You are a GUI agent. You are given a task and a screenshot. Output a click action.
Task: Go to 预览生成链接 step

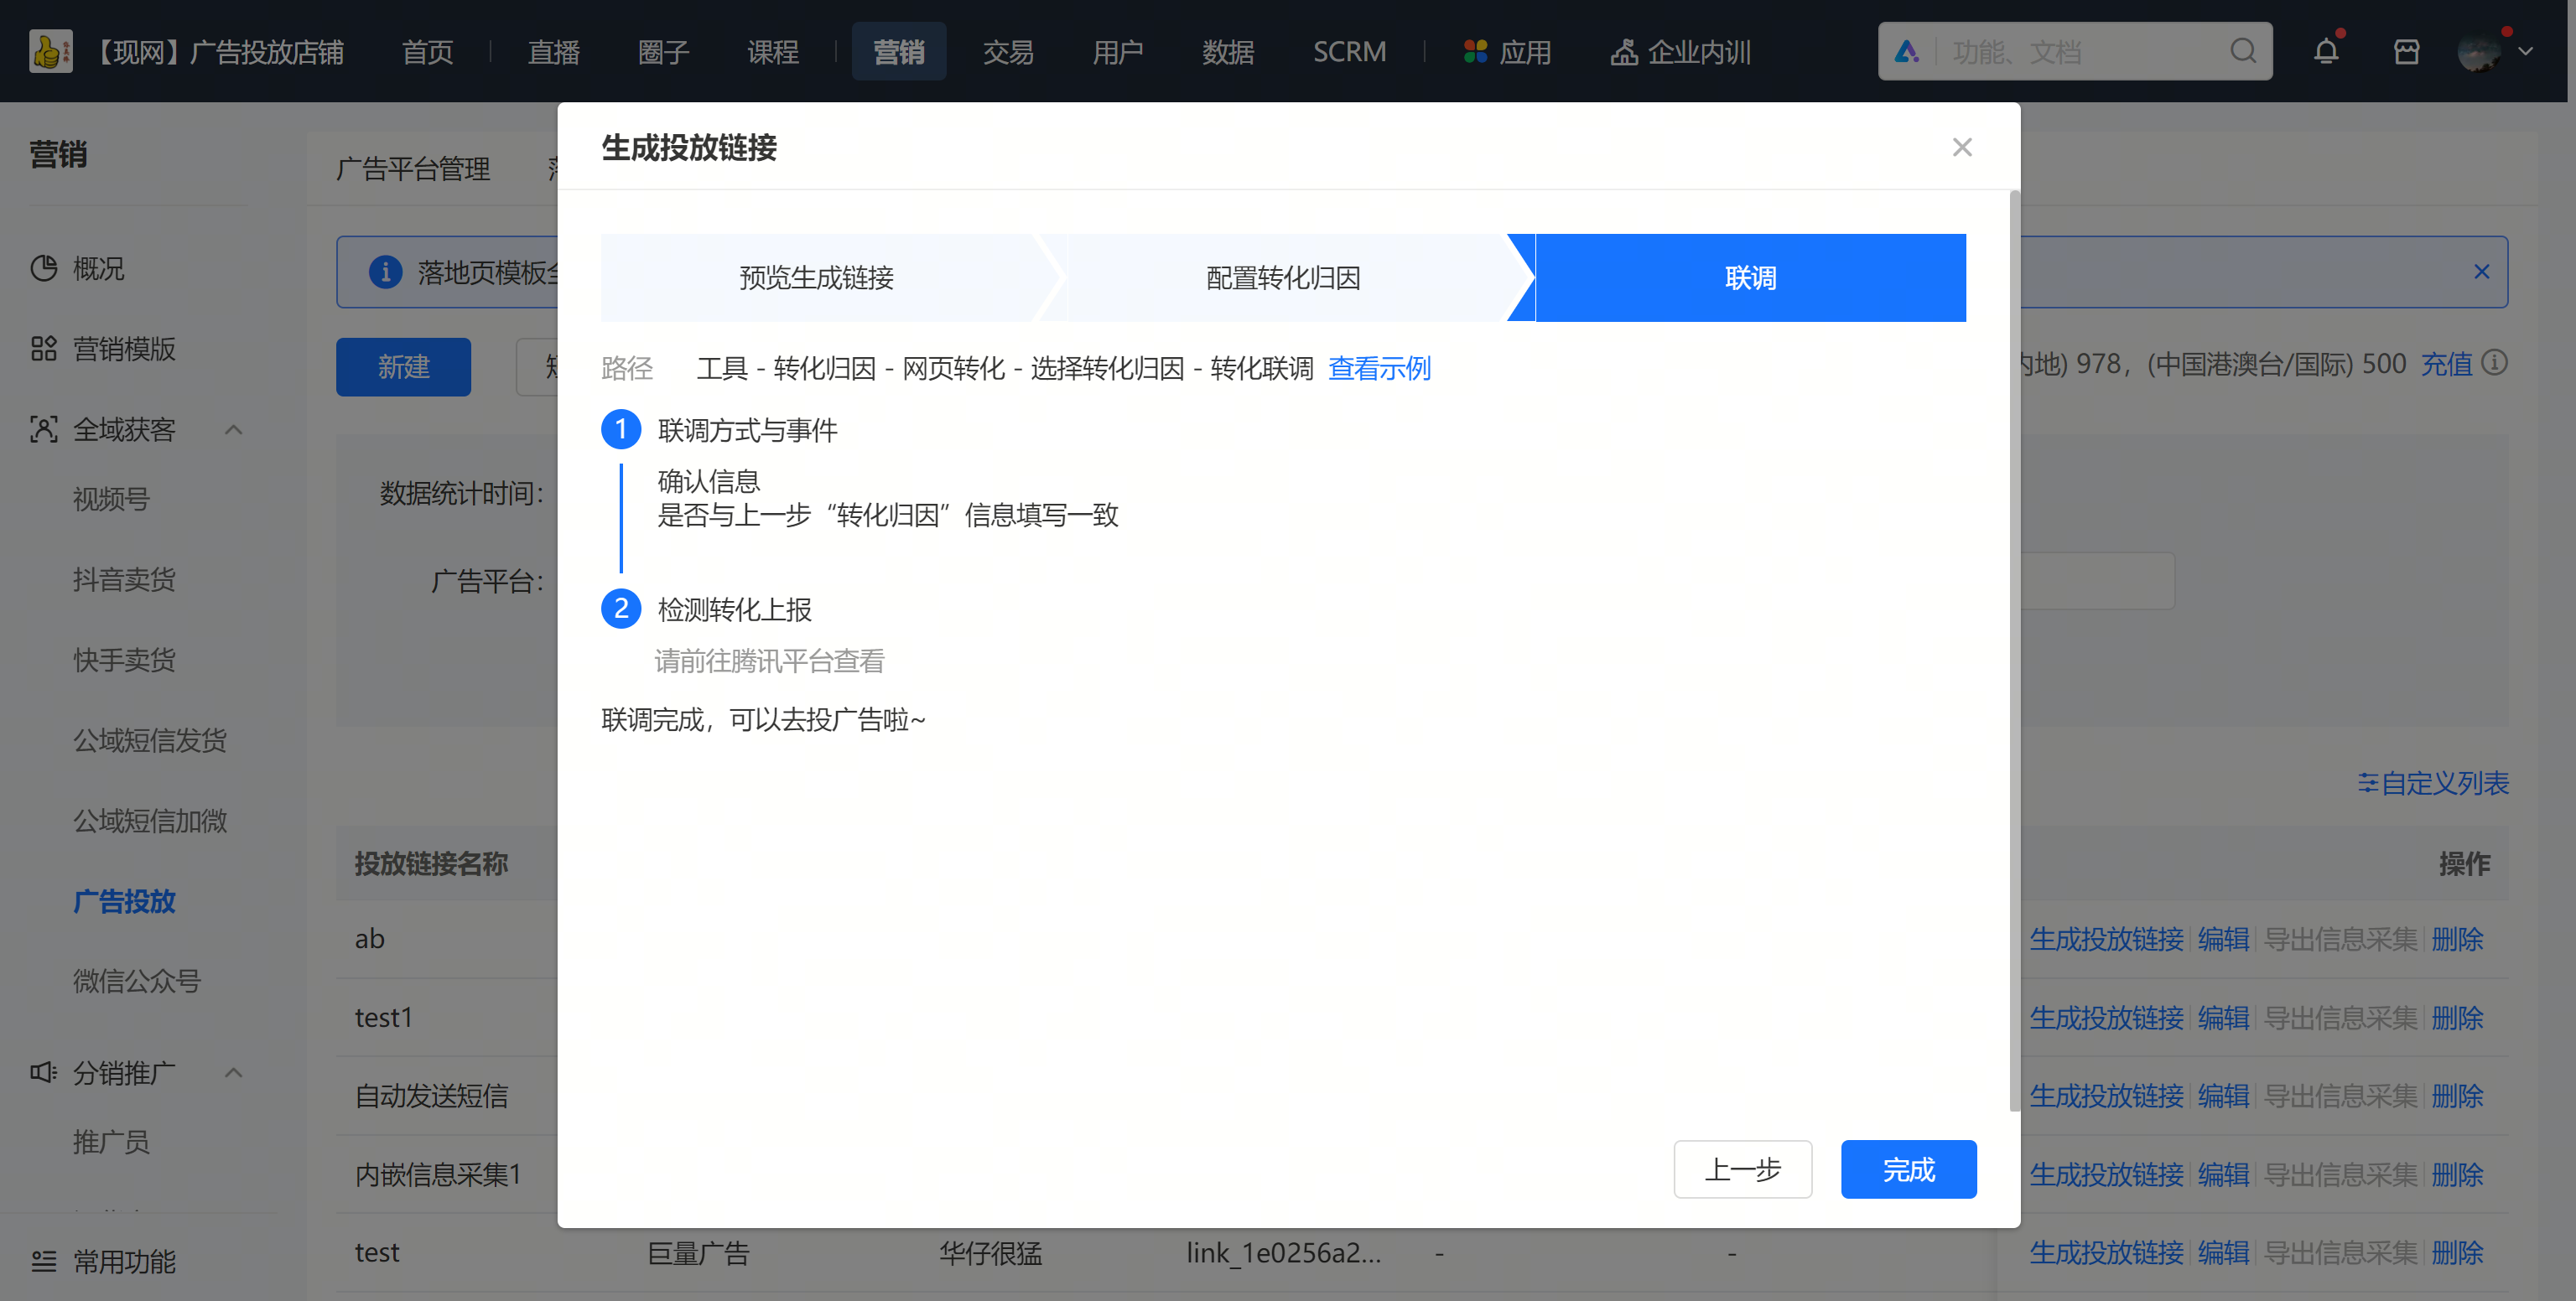click(817, 277)
